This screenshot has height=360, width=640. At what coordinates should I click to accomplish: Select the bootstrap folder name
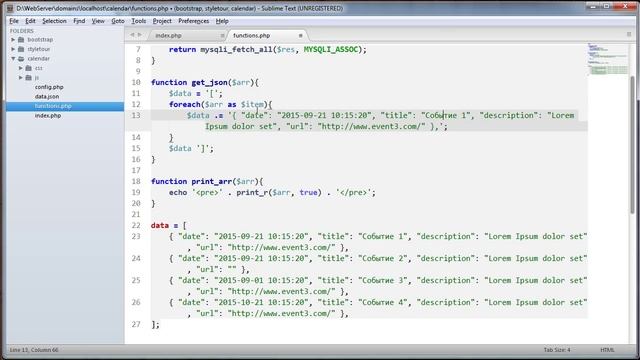click(40, 40)
